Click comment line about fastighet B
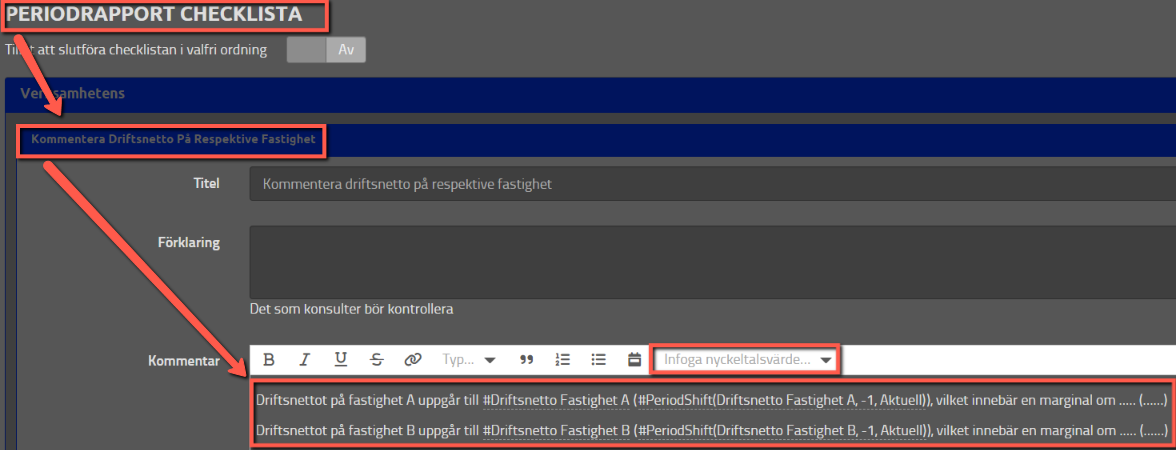Image resolution: width=1176 pixels, height=450 pixels. click(x=710, y=431)
